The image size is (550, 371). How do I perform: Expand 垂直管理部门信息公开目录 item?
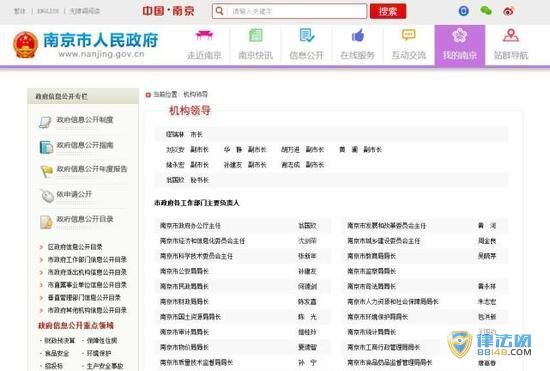[84, 297]
